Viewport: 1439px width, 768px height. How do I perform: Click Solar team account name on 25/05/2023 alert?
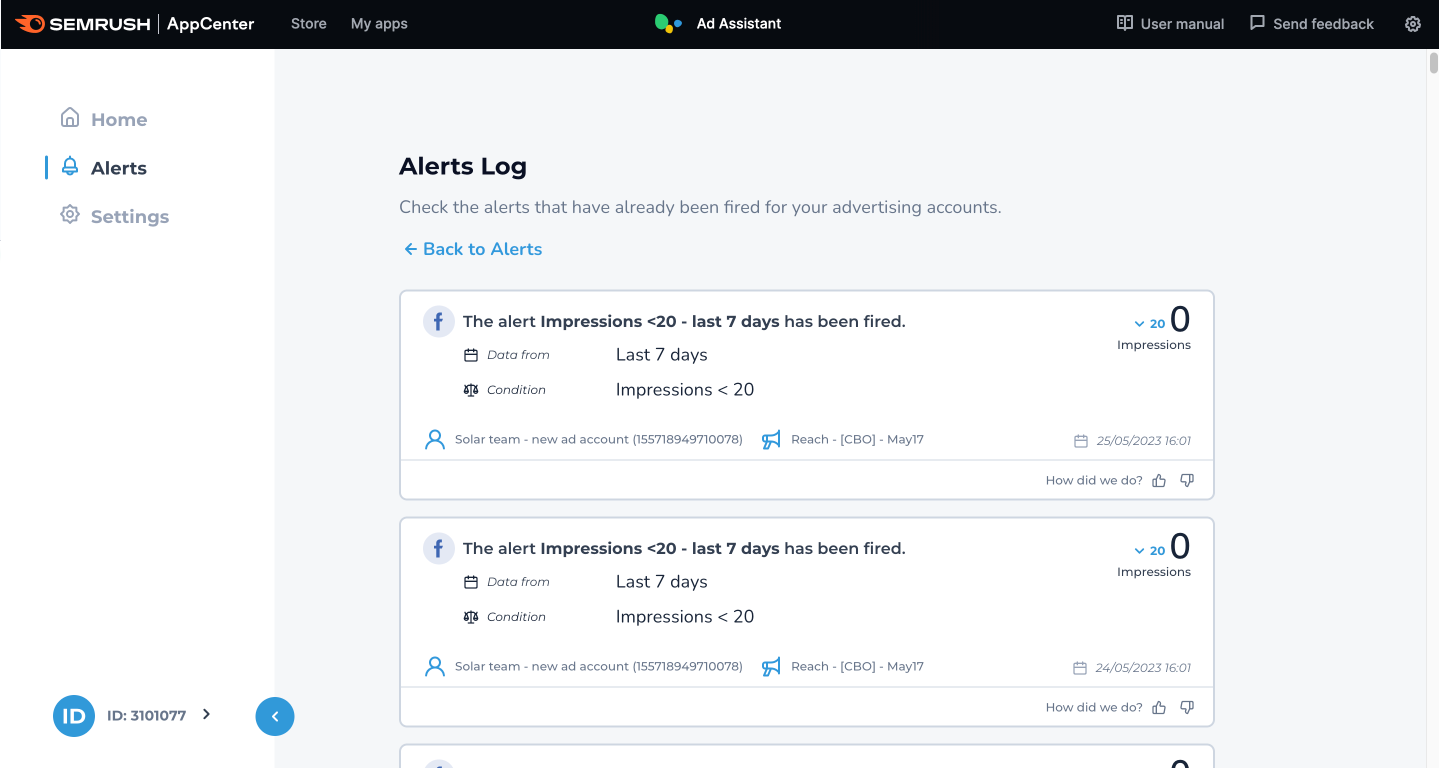(x=599, y=440)
